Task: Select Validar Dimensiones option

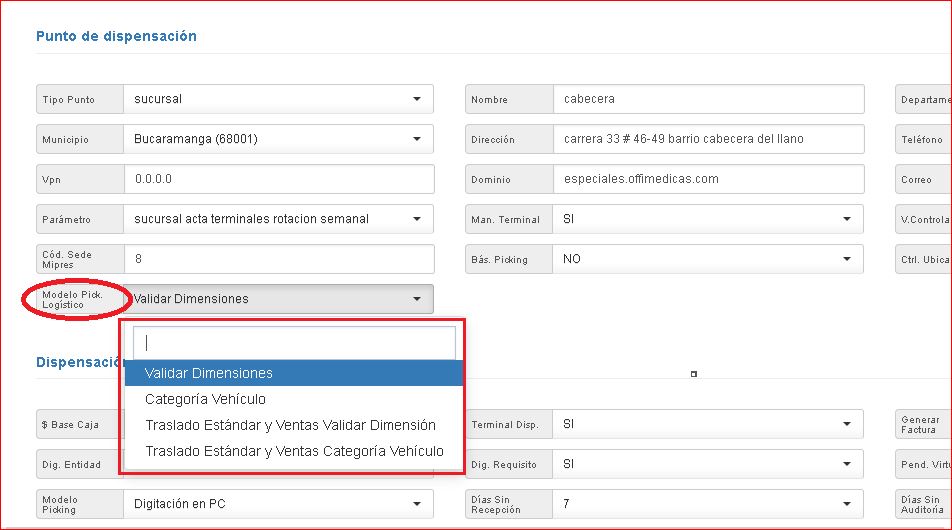Action: click(294, 373)
